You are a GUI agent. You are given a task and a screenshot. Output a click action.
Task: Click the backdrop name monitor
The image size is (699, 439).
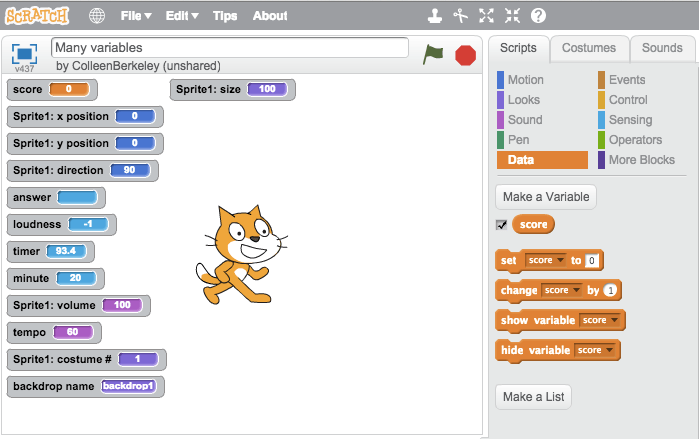coord(86,386)
